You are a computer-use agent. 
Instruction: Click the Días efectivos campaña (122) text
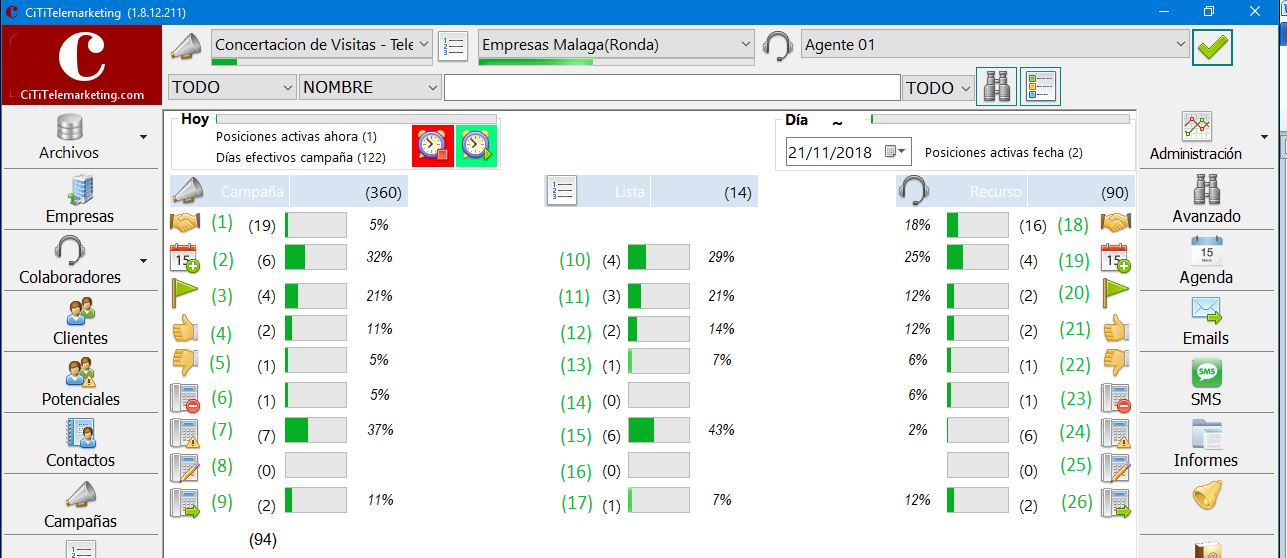tap(301, 157)
